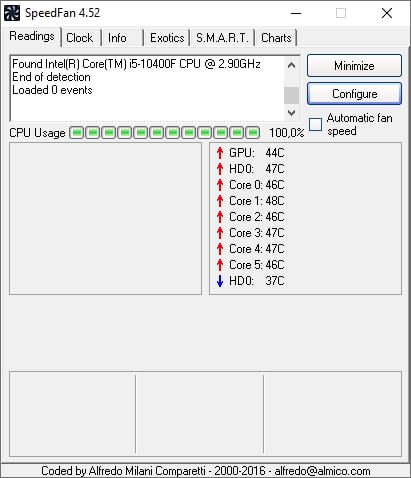411x478 pixels.
Task: Click the red arrow beside Core 5
Action: (220, 265)
